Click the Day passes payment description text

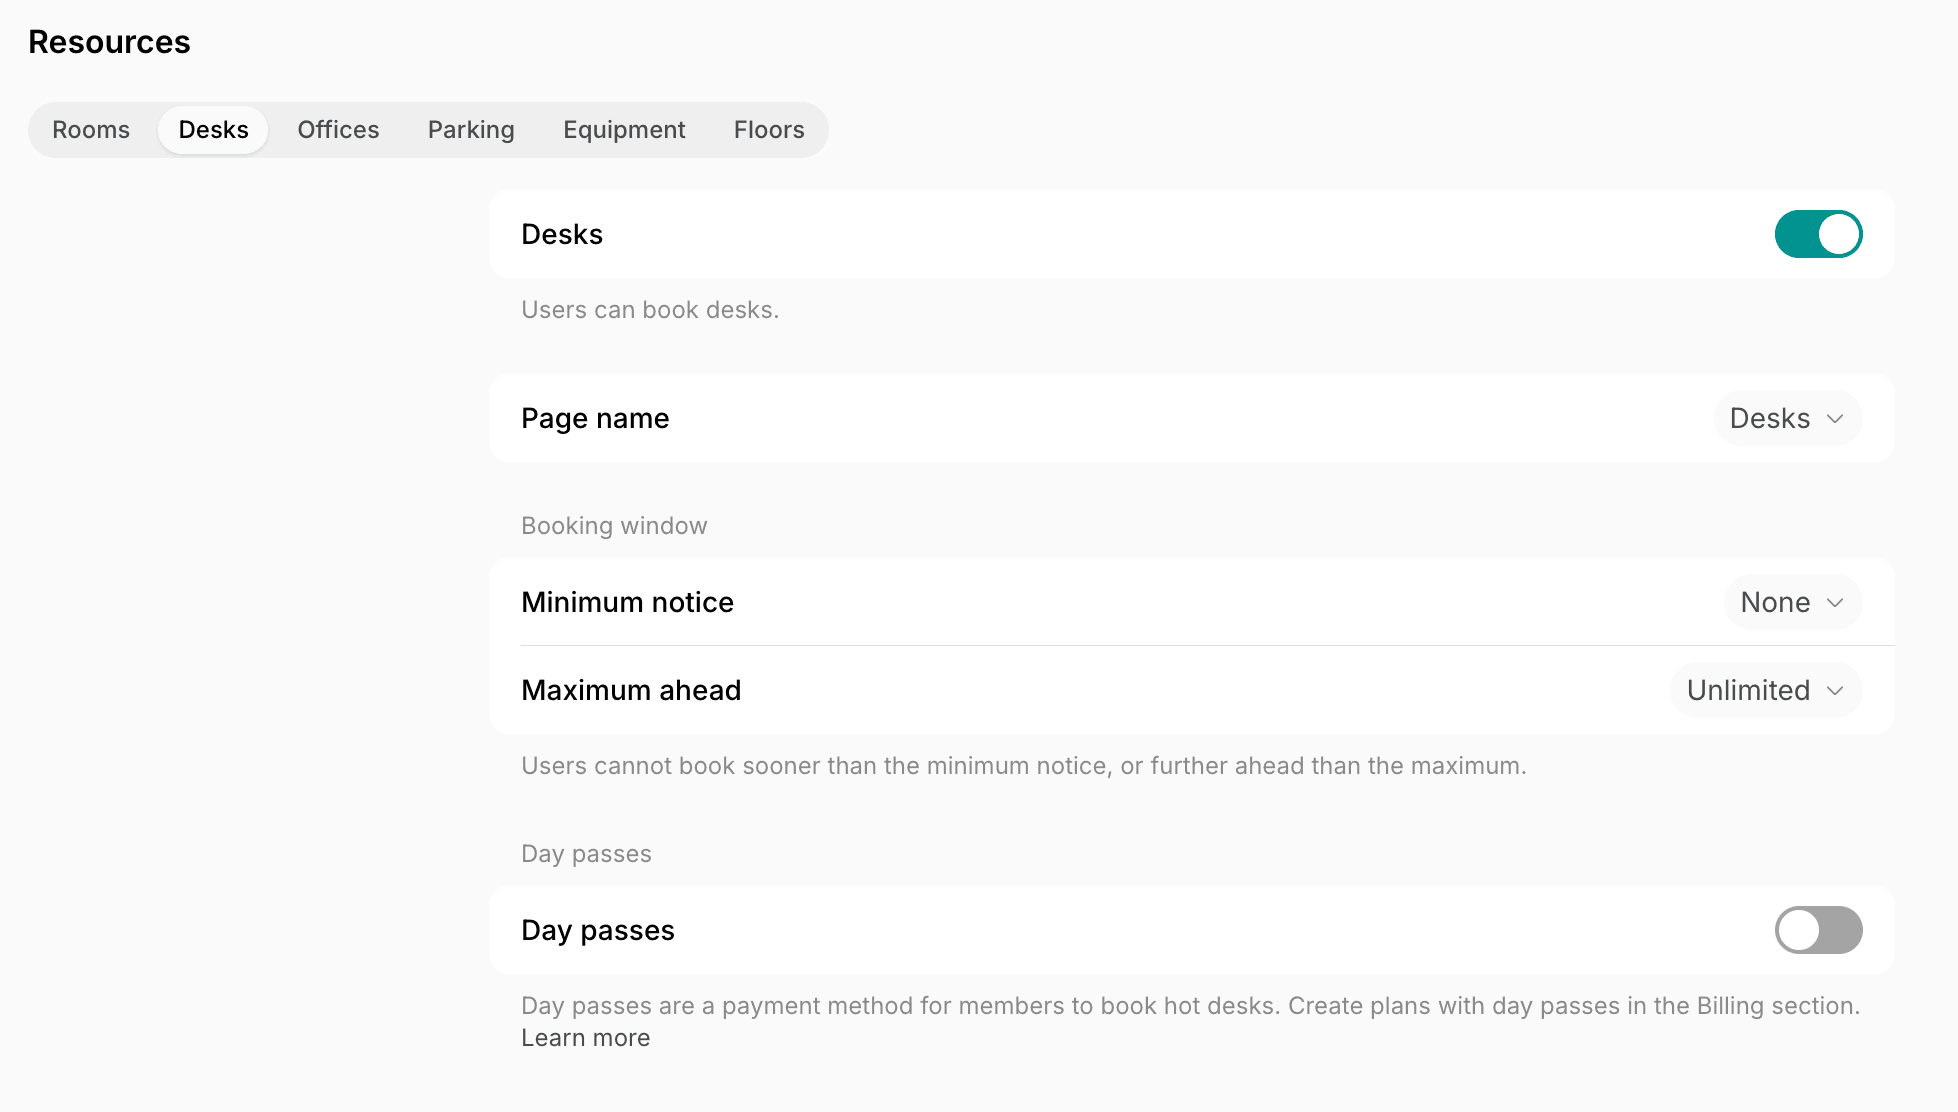1190,1006
